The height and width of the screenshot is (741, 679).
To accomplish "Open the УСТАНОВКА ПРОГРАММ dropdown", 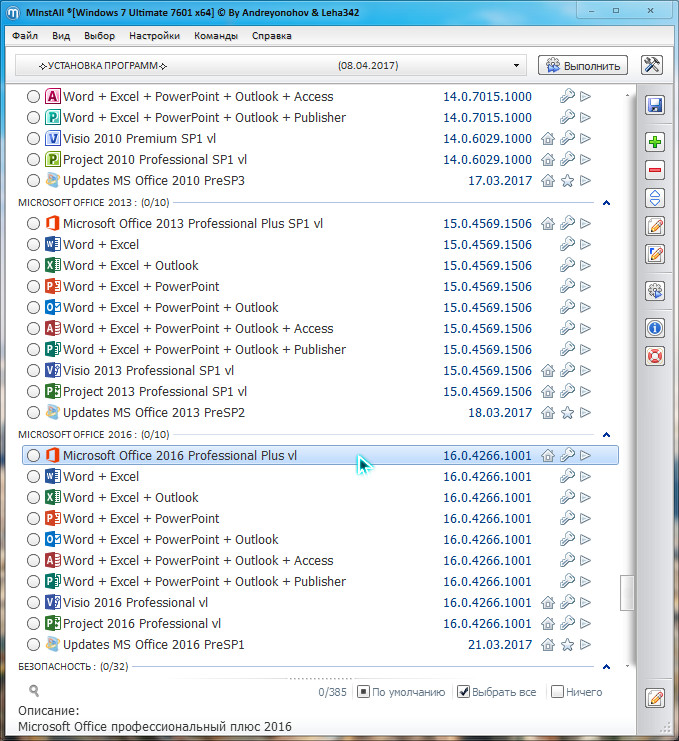I will (270, 65).
